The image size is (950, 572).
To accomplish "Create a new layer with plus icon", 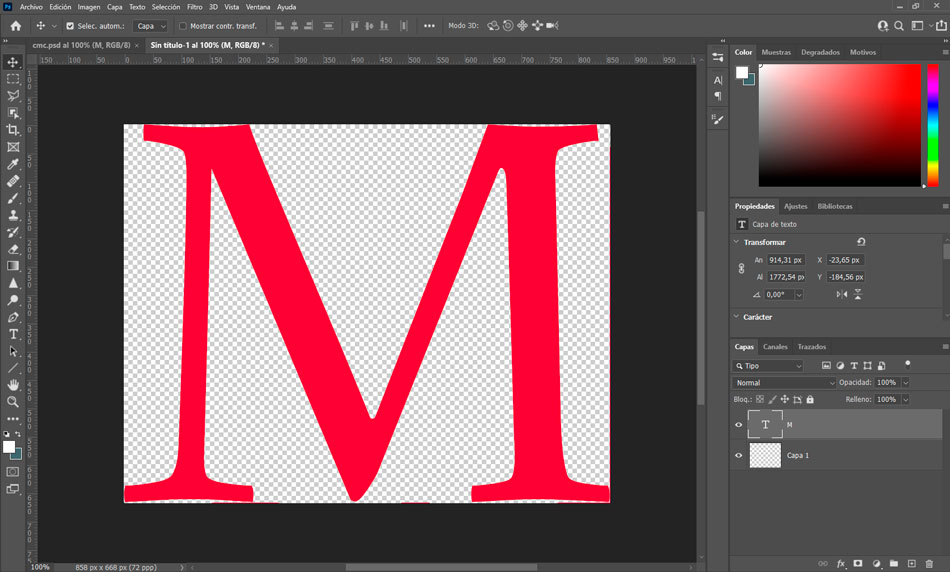I will point(911,564).
